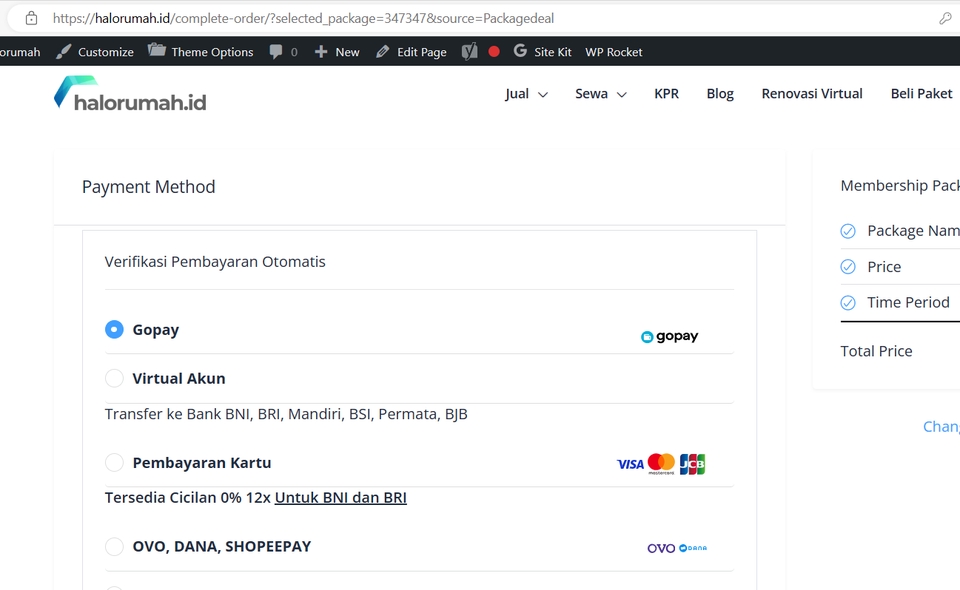The height and width of the screenshot is (590, 960).
Task: Click the Visa card icon
Action: tap(630, 463)
